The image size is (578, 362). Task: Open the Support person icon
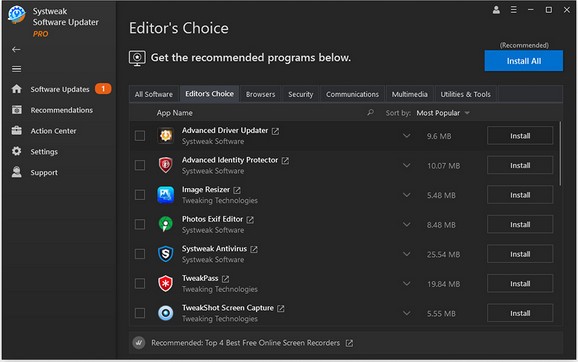point(17,172)
